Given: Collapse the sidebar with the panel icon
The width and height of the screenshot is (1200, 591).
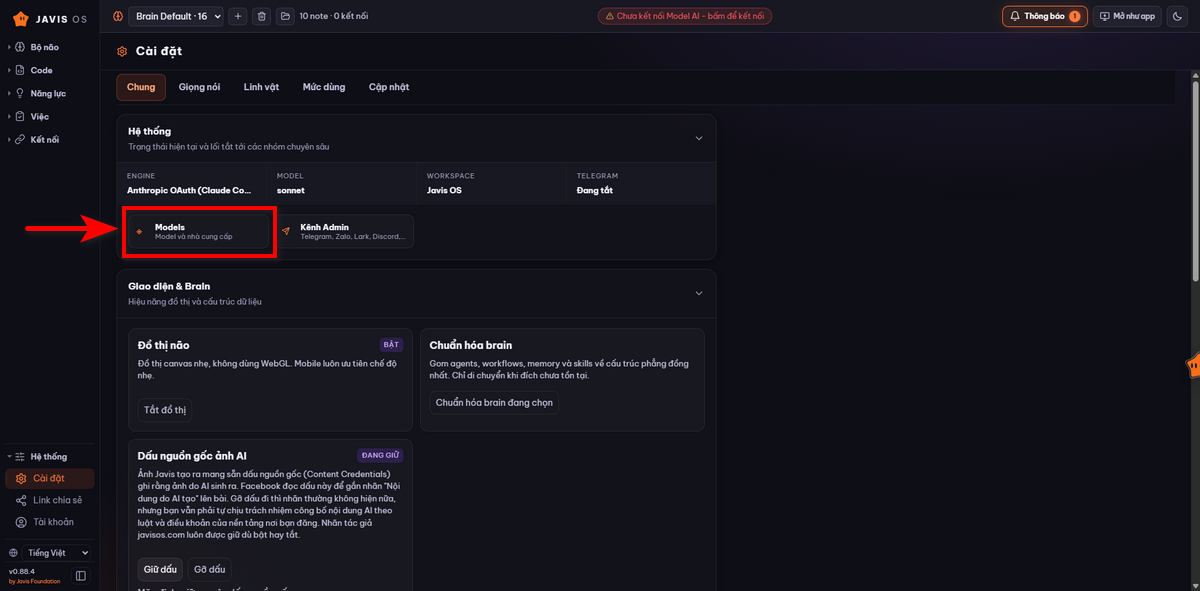Looking at the screenshot, I should (x=81, y=576).
